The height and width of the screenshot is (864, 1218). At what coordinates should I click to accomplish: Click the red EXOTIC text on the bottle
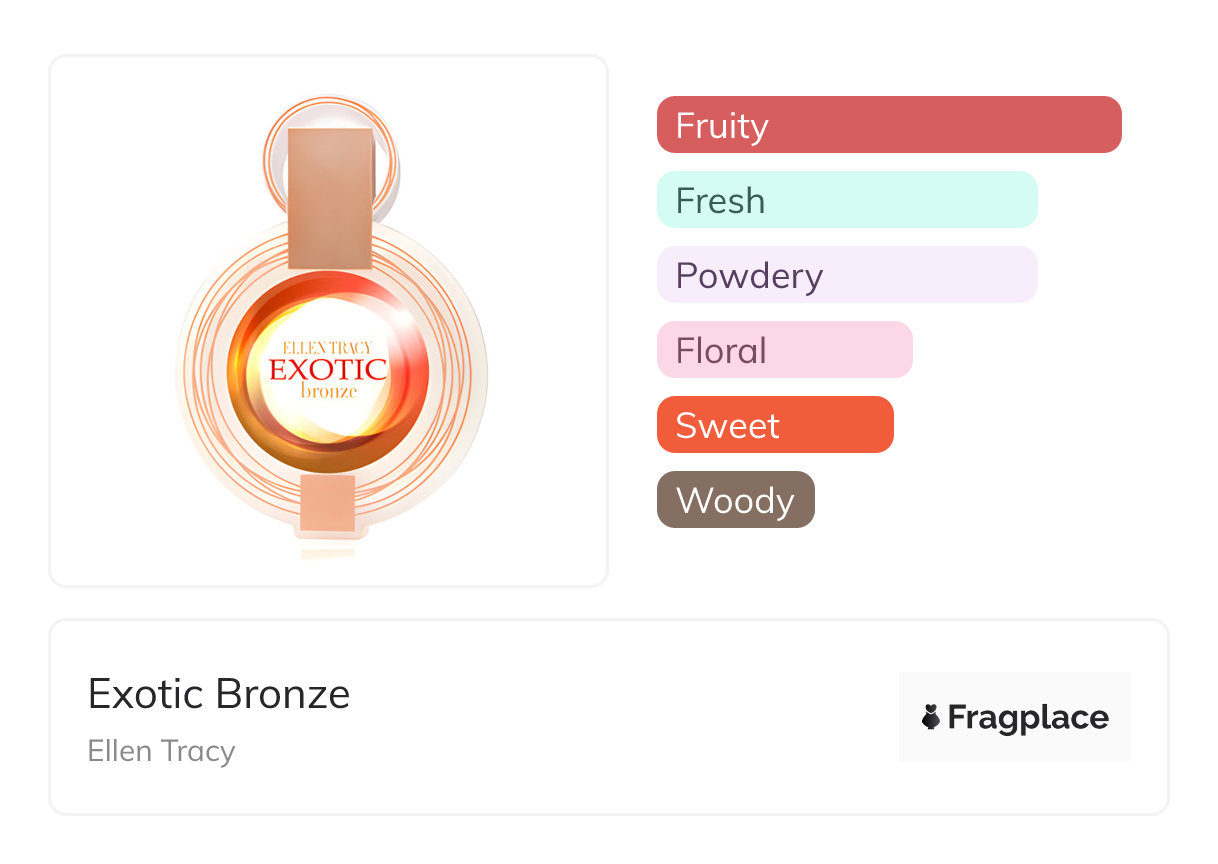tap(328, 369)
